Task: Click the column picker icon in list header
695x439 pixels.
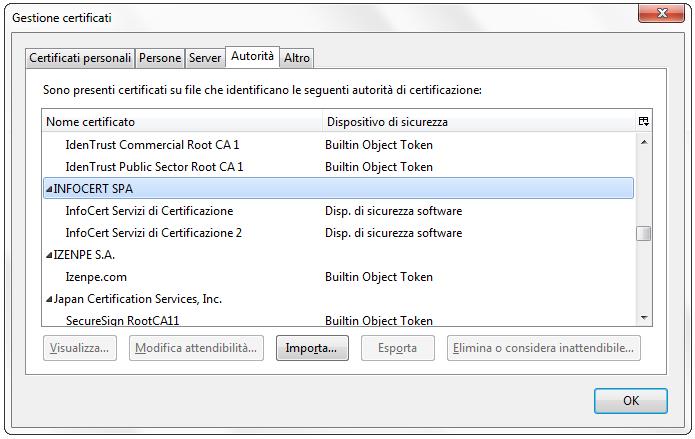Action: (643, 121)
